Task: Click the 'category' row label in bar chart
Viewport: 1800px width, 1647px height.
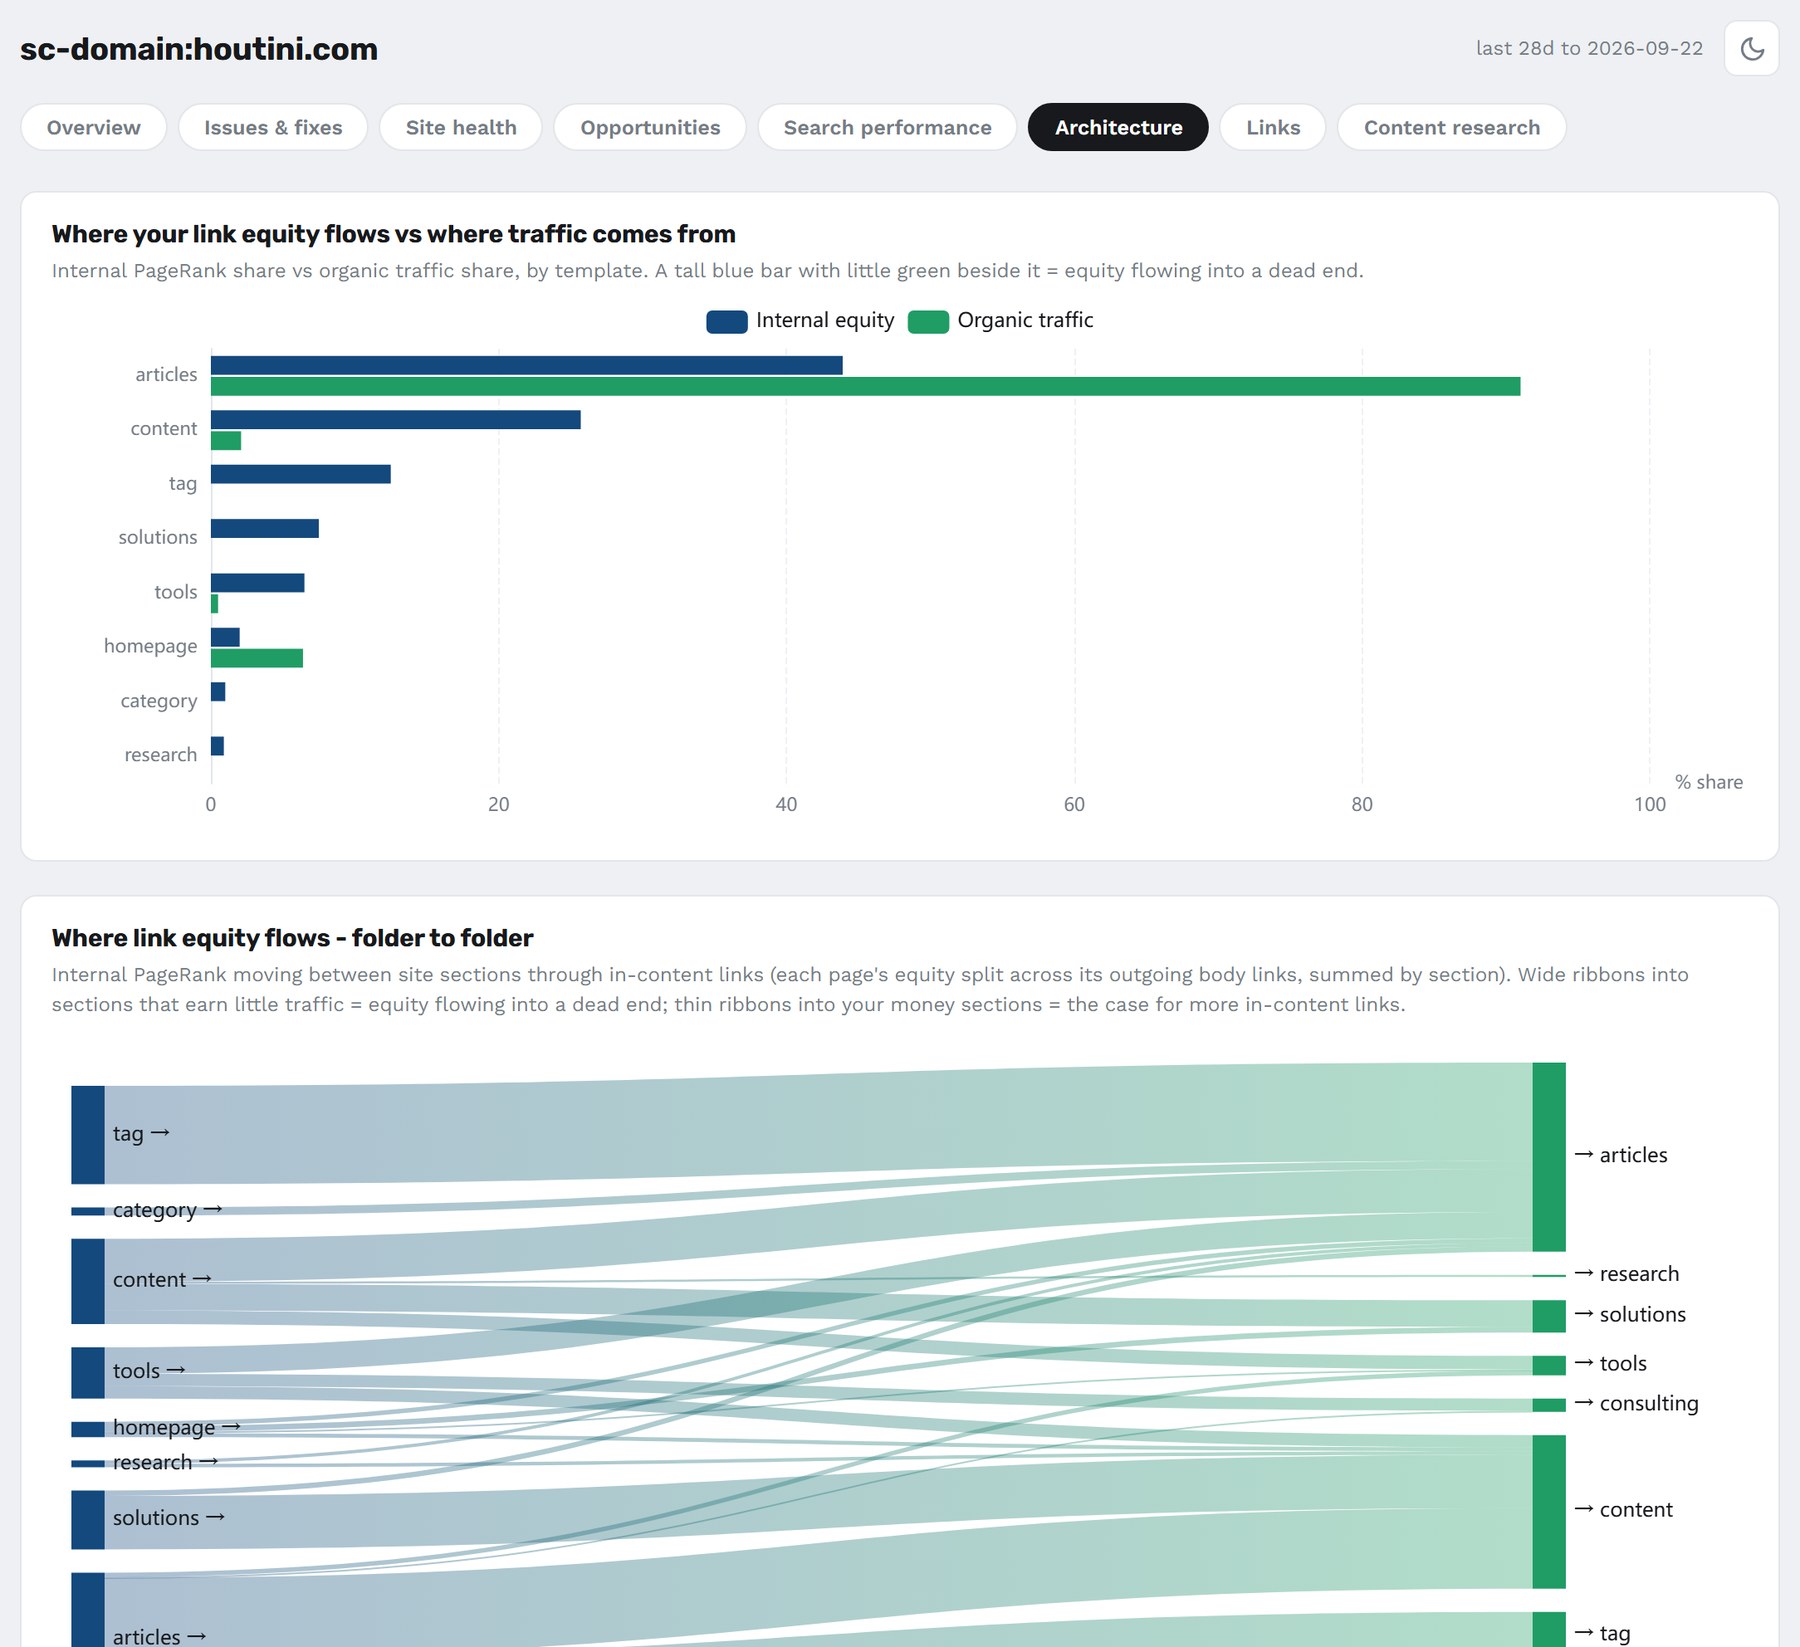Action: click(159, 701)
